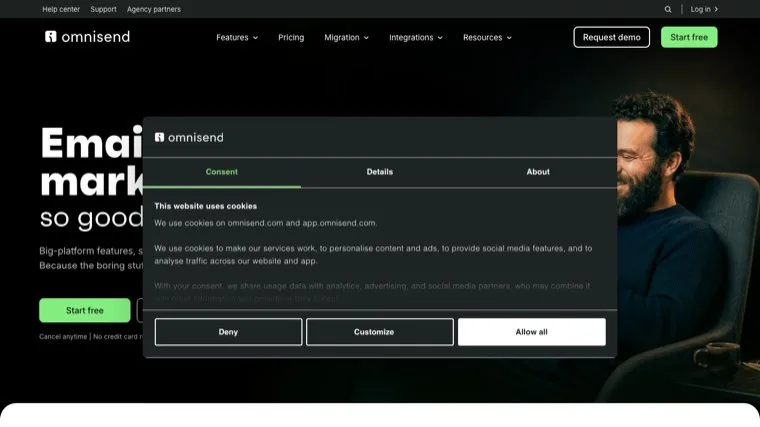This screenshot has height=427, width=760.
Task: Deny all cookies
Action: (x=228, y=332)
